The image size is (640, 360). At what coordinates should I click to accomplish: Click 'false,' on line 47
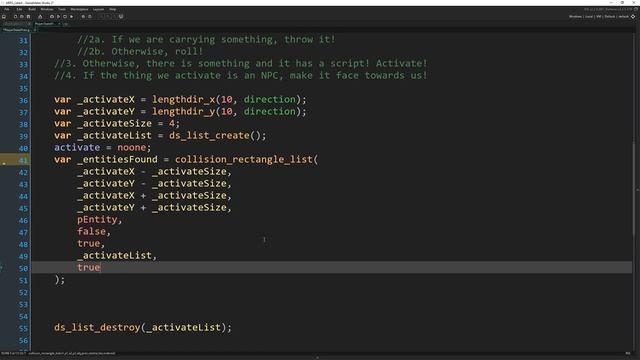[94, 231]
